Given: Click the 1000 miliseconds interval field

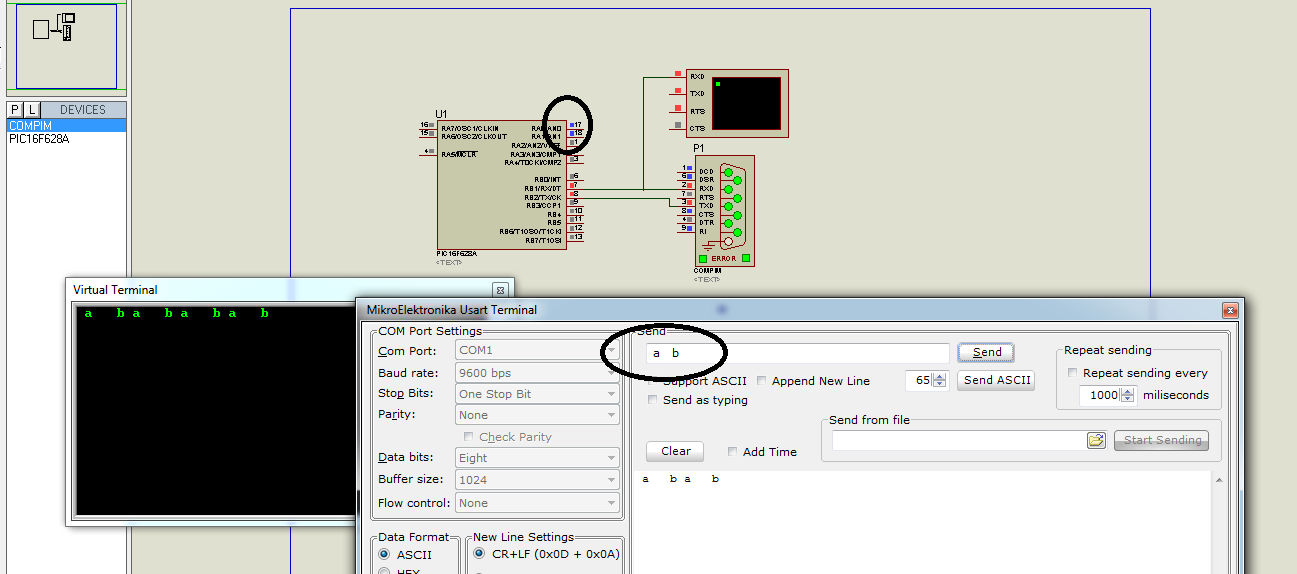Looking at the screenshot, I should click(x=1101, y=395).
